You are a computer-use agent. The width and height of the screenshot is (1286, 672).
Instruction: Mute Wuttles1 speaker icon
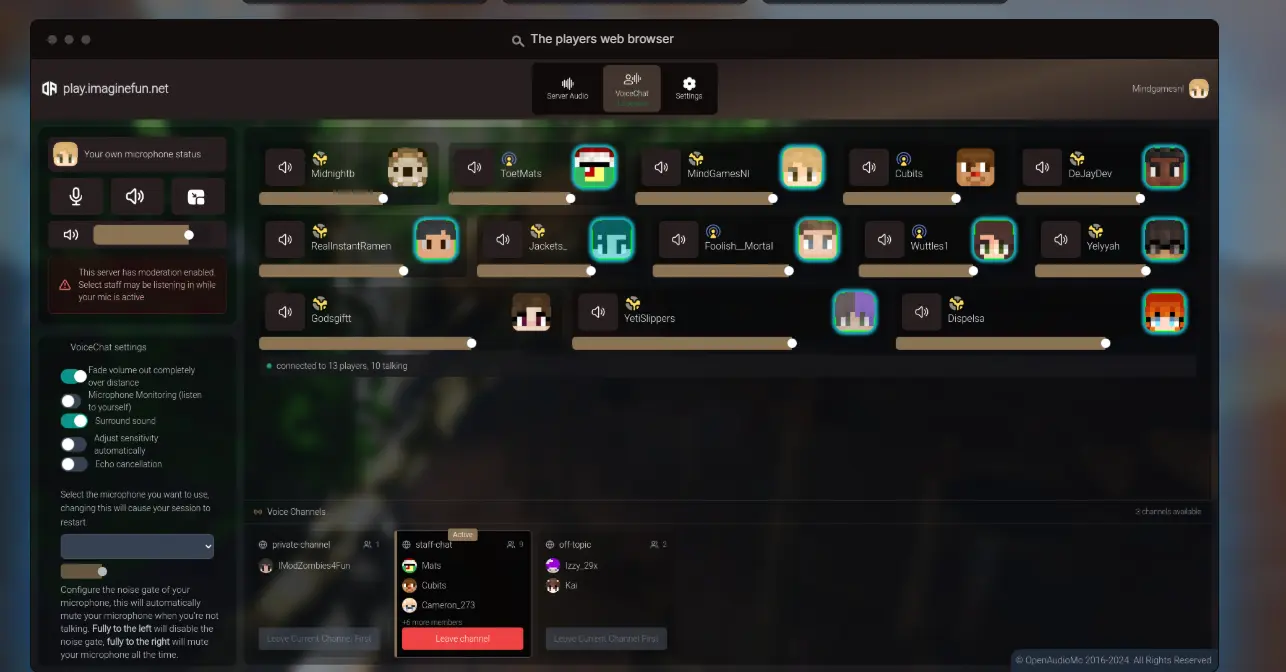pyautogui.click(x=884, y=239)
